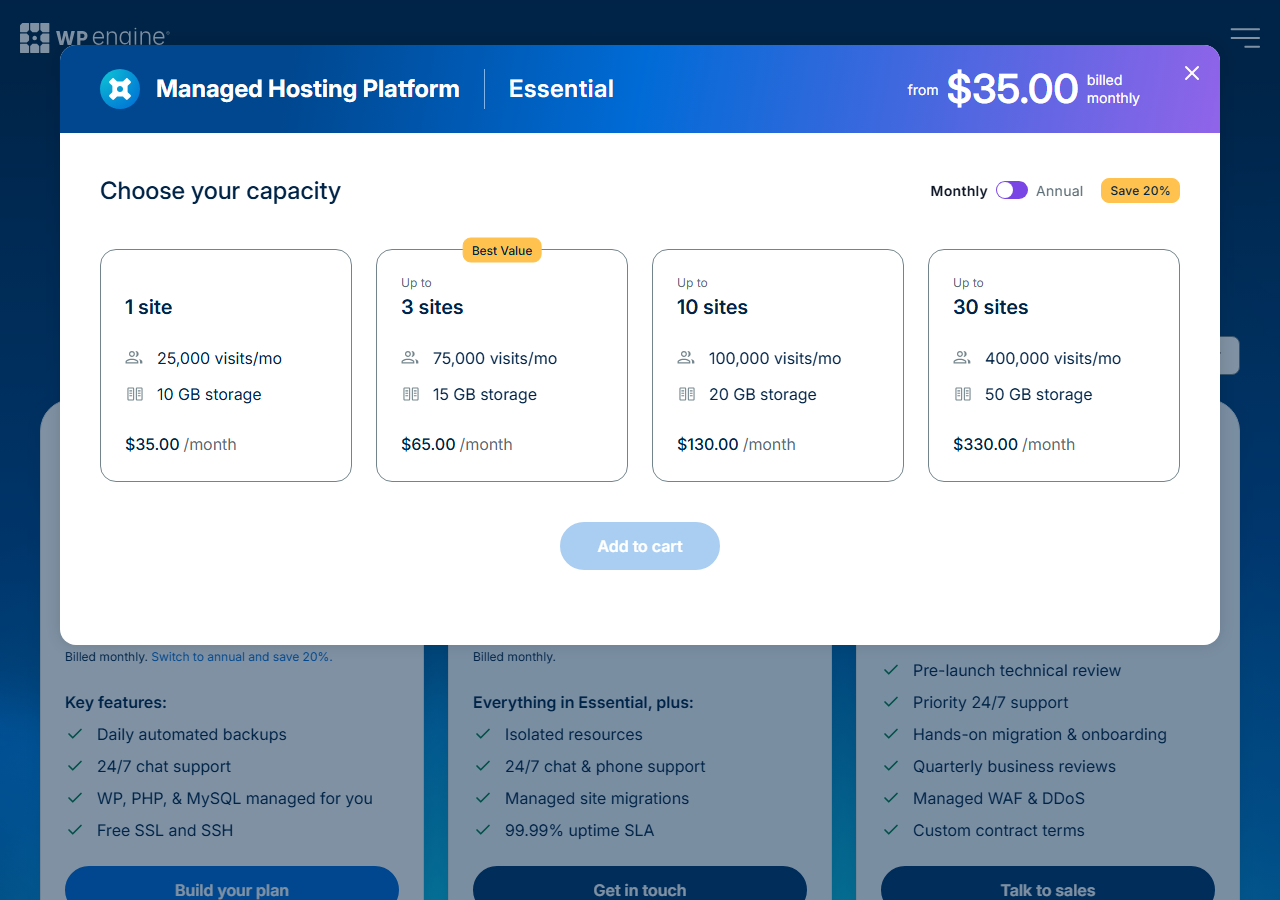The image size is (1280, 900).
Task: Click checkmark beside 99.99% uptime SLA
Action: (482, 830)
